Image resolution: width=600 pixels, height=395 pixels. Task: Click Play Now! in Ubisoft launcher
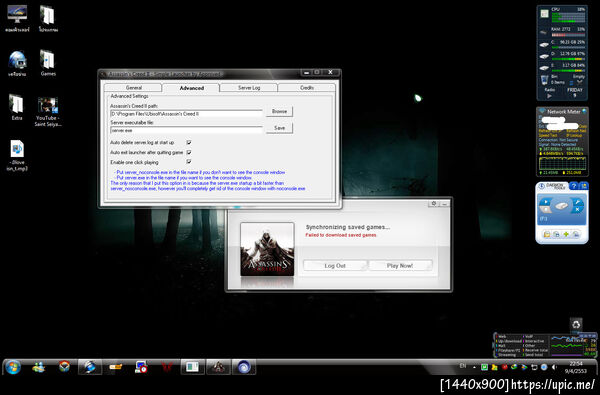point(400,266)
